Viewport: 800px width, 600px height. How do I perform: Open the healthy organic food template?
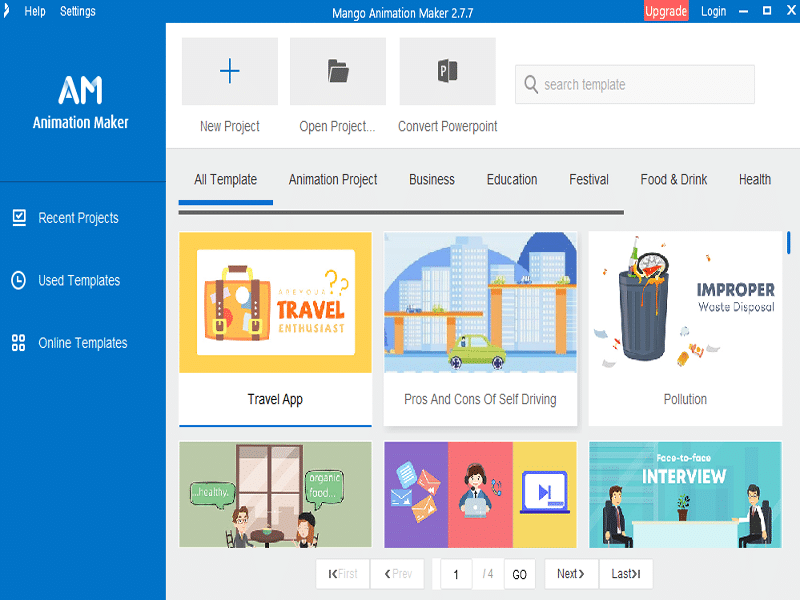[x=276, y=495]
